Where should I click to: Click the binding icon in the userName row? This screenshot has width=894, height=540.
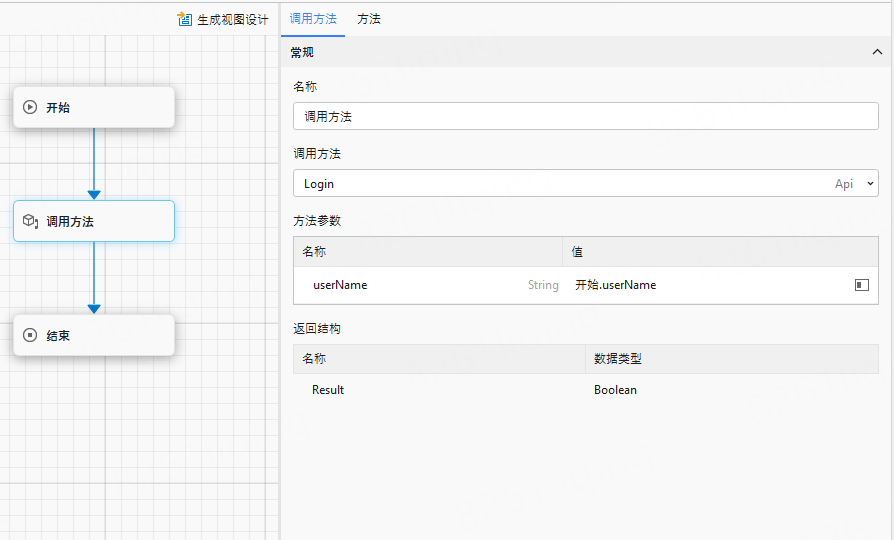point(861,285)
